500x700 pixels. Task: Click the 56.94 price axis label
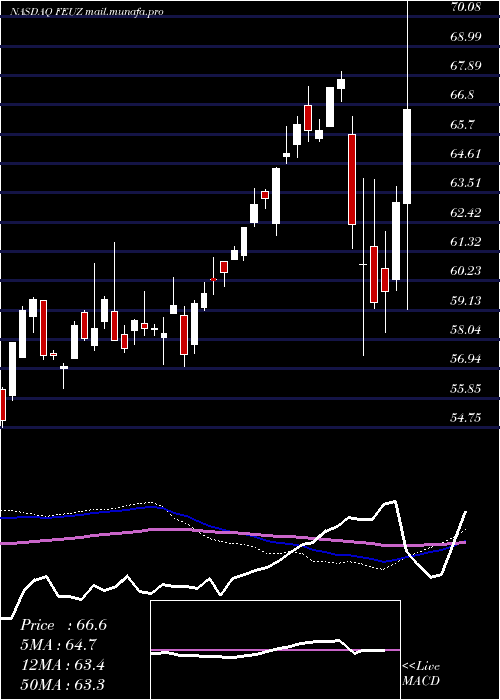click(466, 359)
